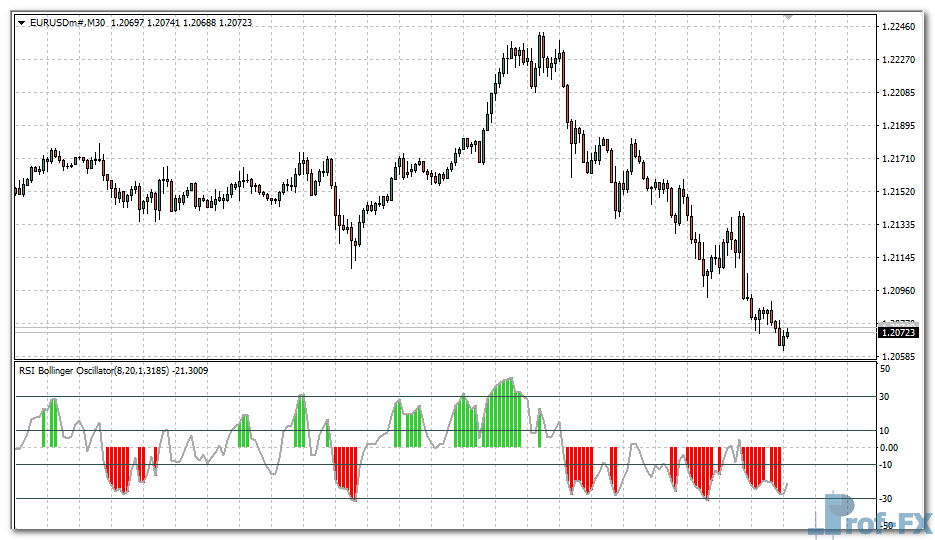The height and width of the screenshot is (540, 935).
Task: Select the last red histogram bars on right
Action: [762, 465]
